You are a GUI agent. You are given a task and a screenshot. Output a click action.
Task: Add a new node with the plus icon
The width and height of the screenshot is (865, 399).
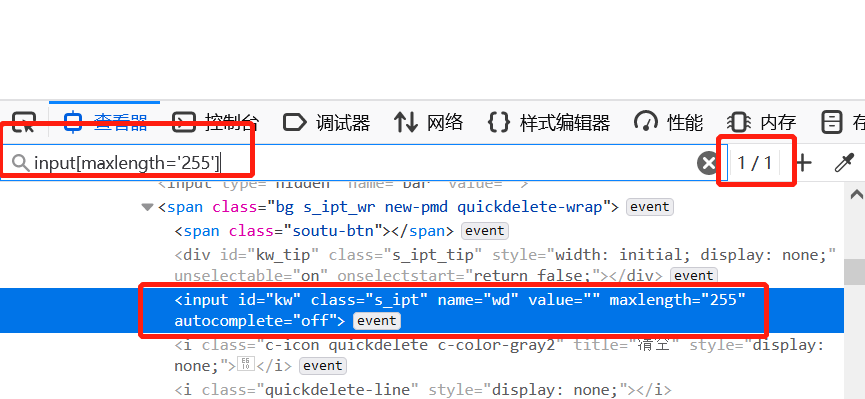804,163
